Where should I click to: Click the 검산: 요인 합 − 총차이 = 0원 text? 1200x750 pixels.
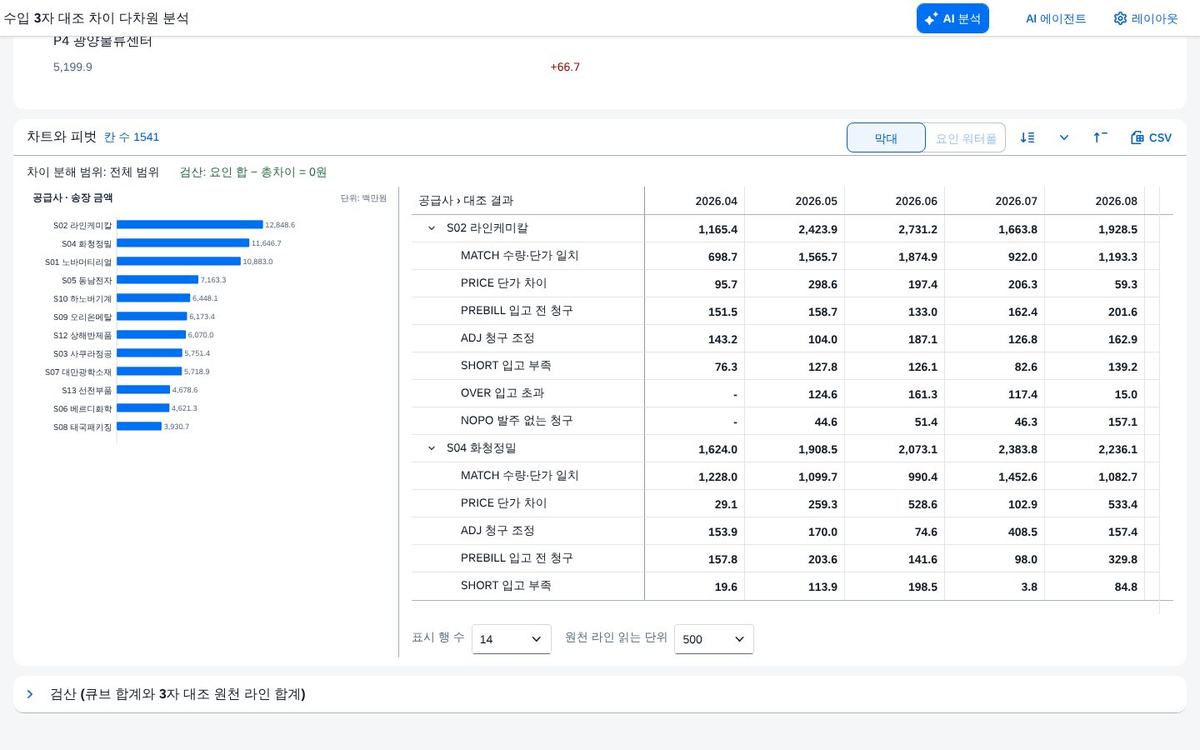pos(253,172)
